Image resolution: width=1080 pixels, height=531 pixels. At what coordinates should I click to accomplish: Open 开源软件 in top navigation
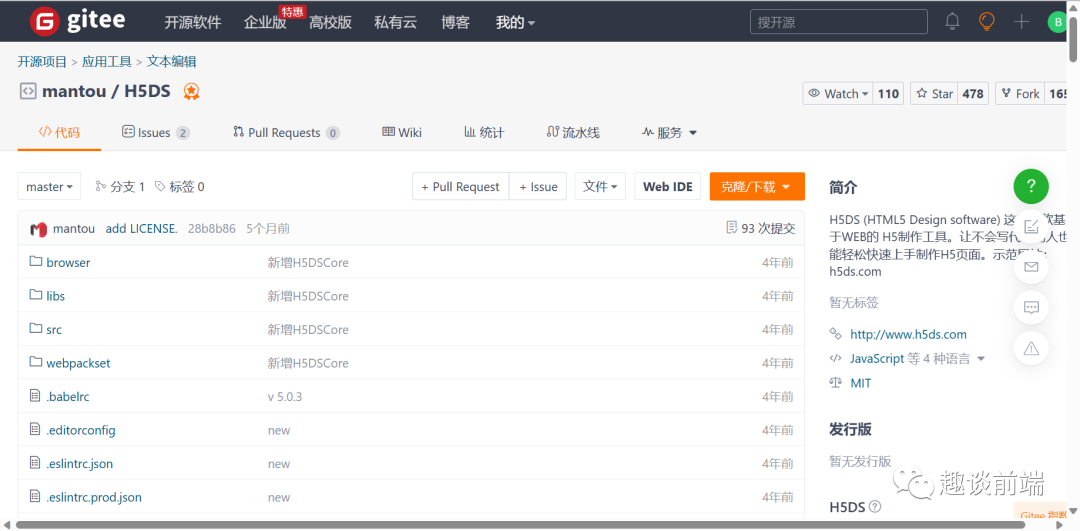click(x=193, y=22)
